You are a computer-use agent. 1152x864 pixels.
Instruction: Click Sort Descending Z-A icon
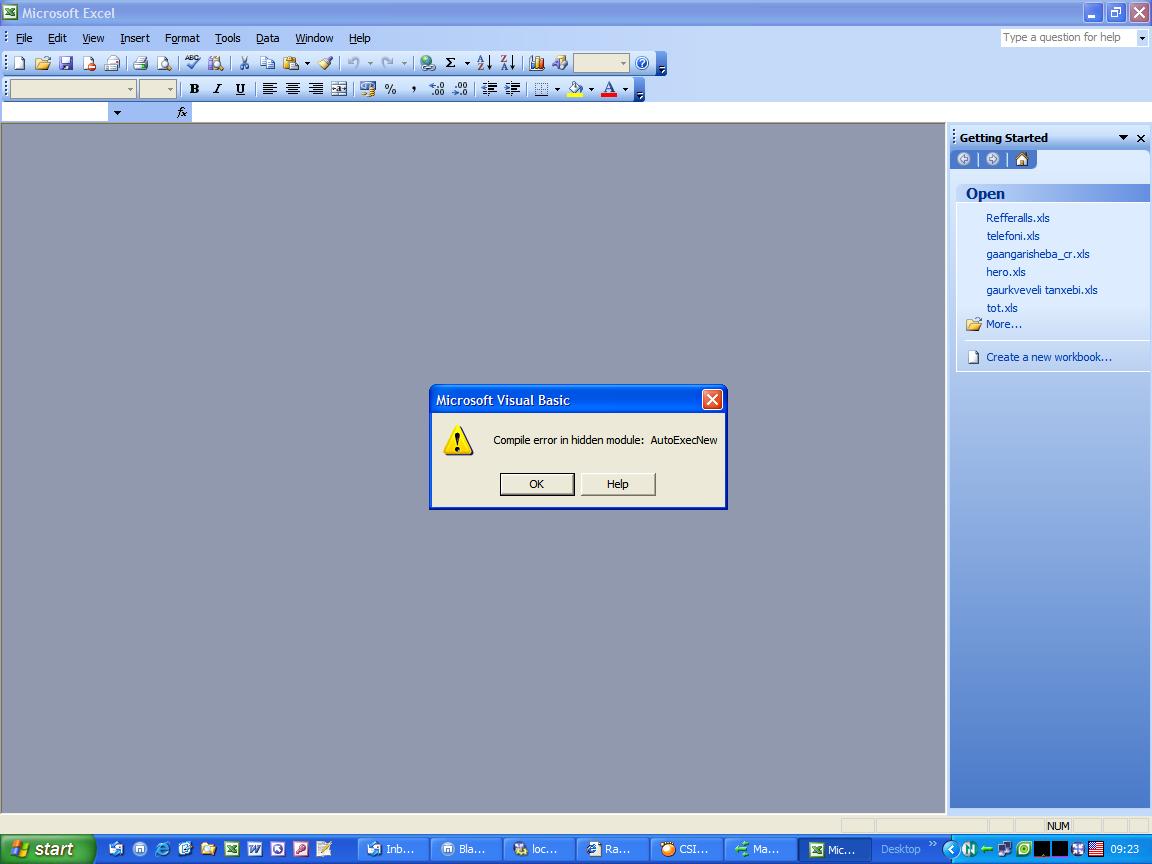pos(508,63)
